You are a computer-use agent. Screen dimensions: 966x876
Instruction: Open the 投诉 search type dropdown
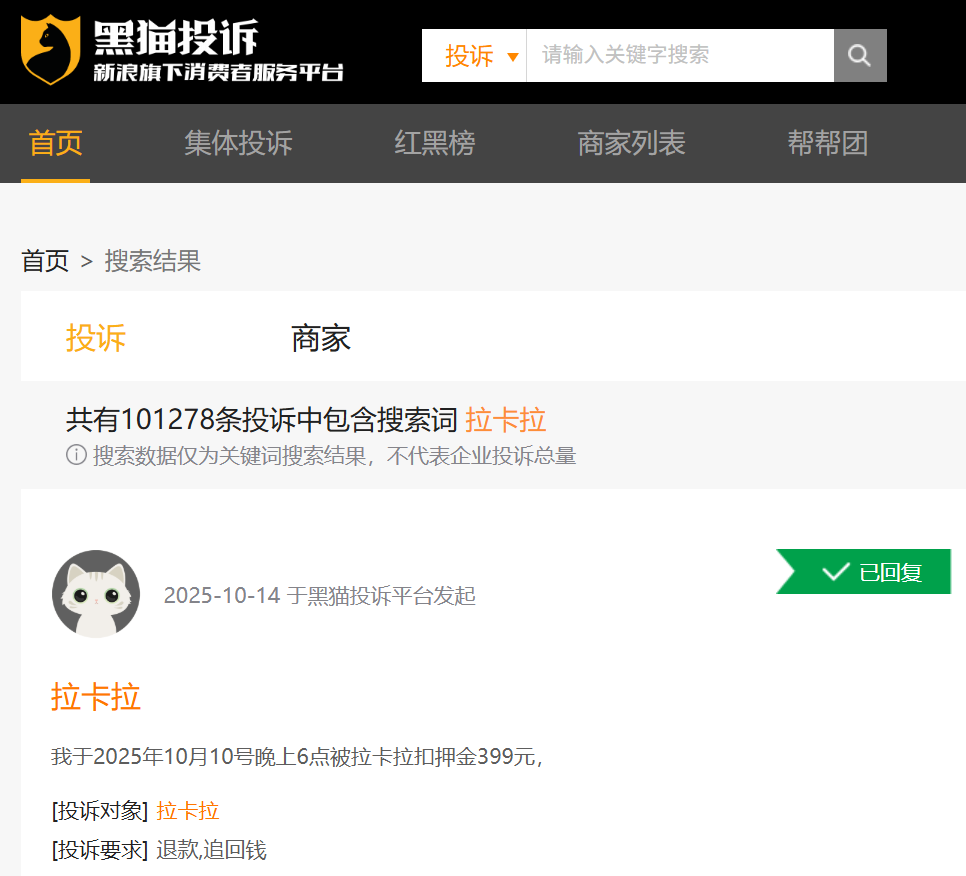pos(474,55)
